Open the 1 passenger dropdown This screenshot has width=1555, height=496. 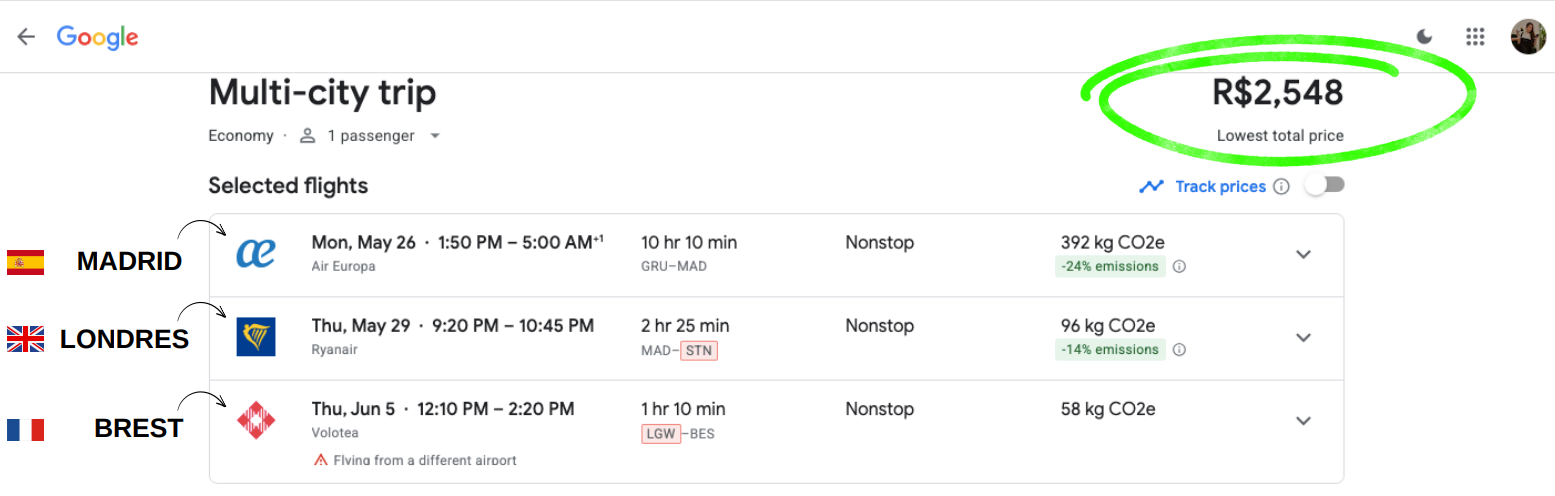pos(371,136)
